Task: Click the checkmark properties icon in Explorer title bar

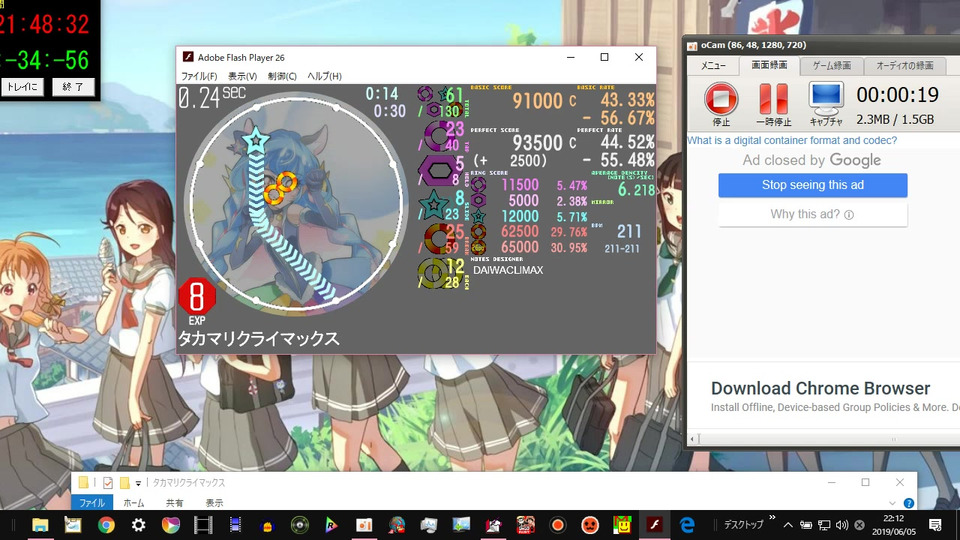Action: click(108, 483)
